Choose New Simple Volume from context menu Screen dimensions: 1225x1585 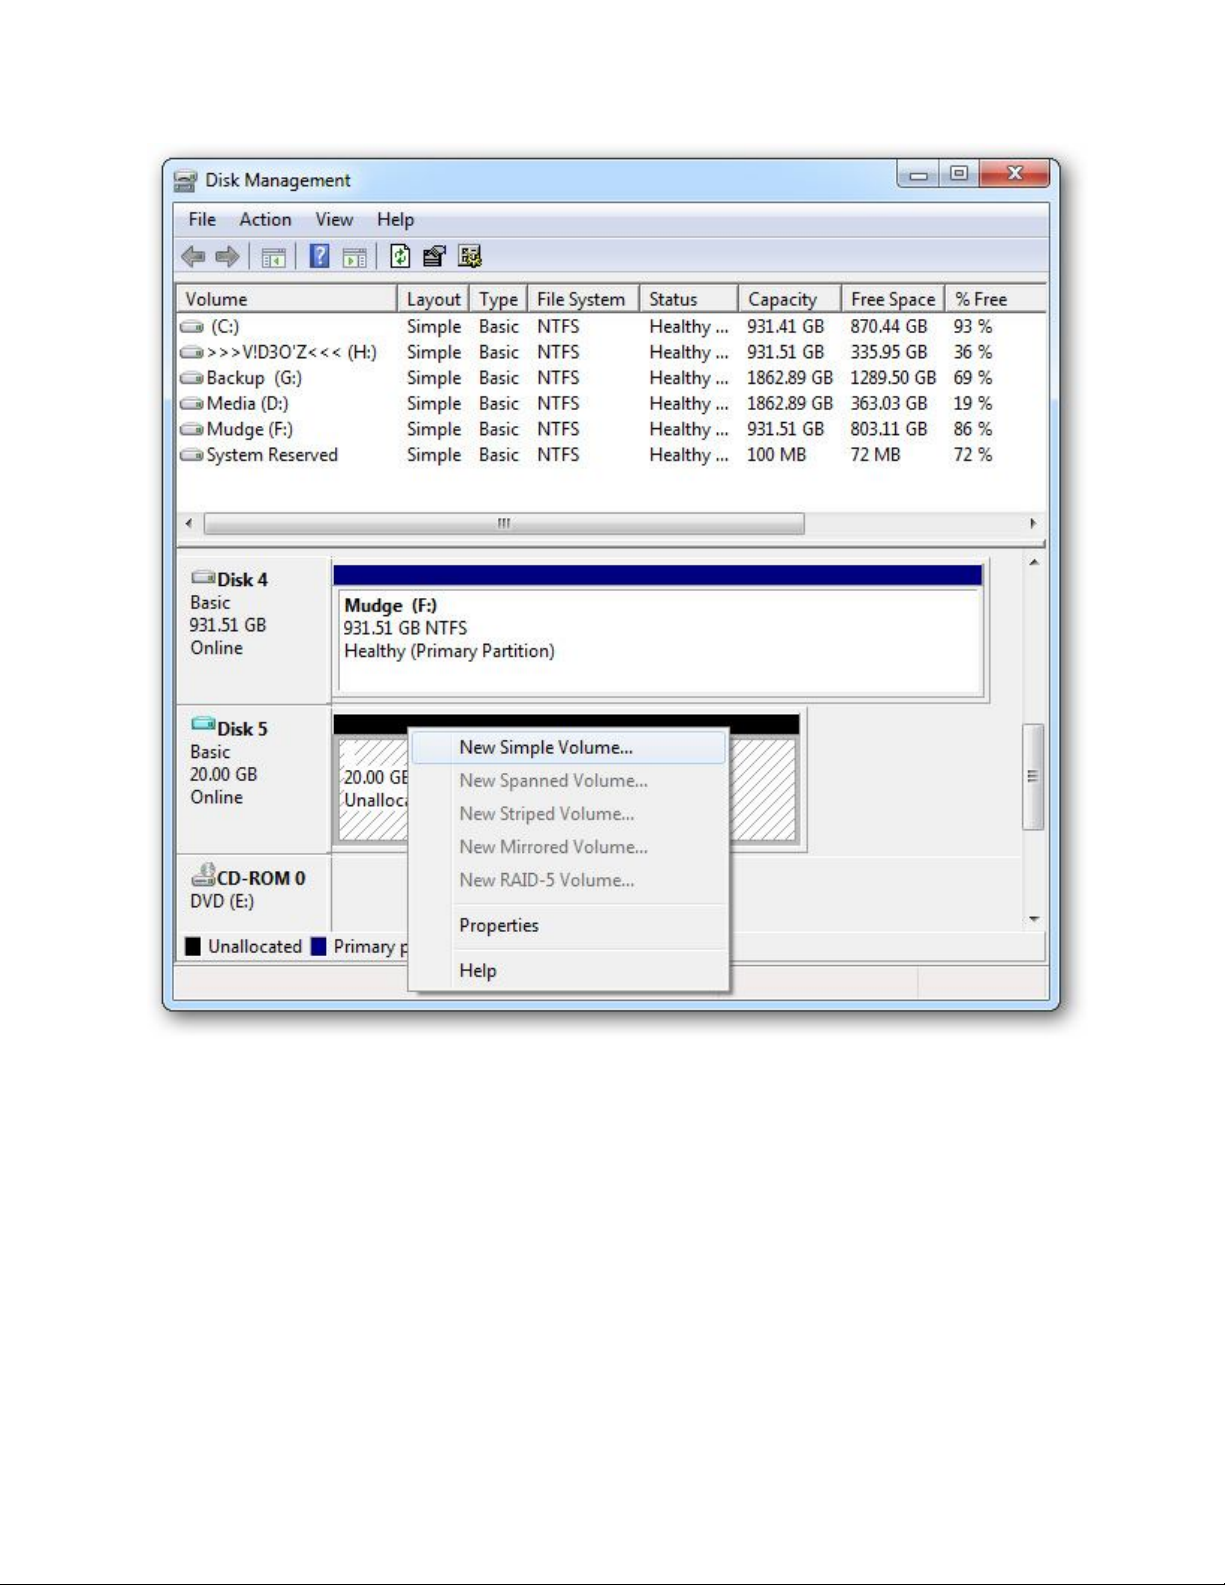[x=546, y=748]
